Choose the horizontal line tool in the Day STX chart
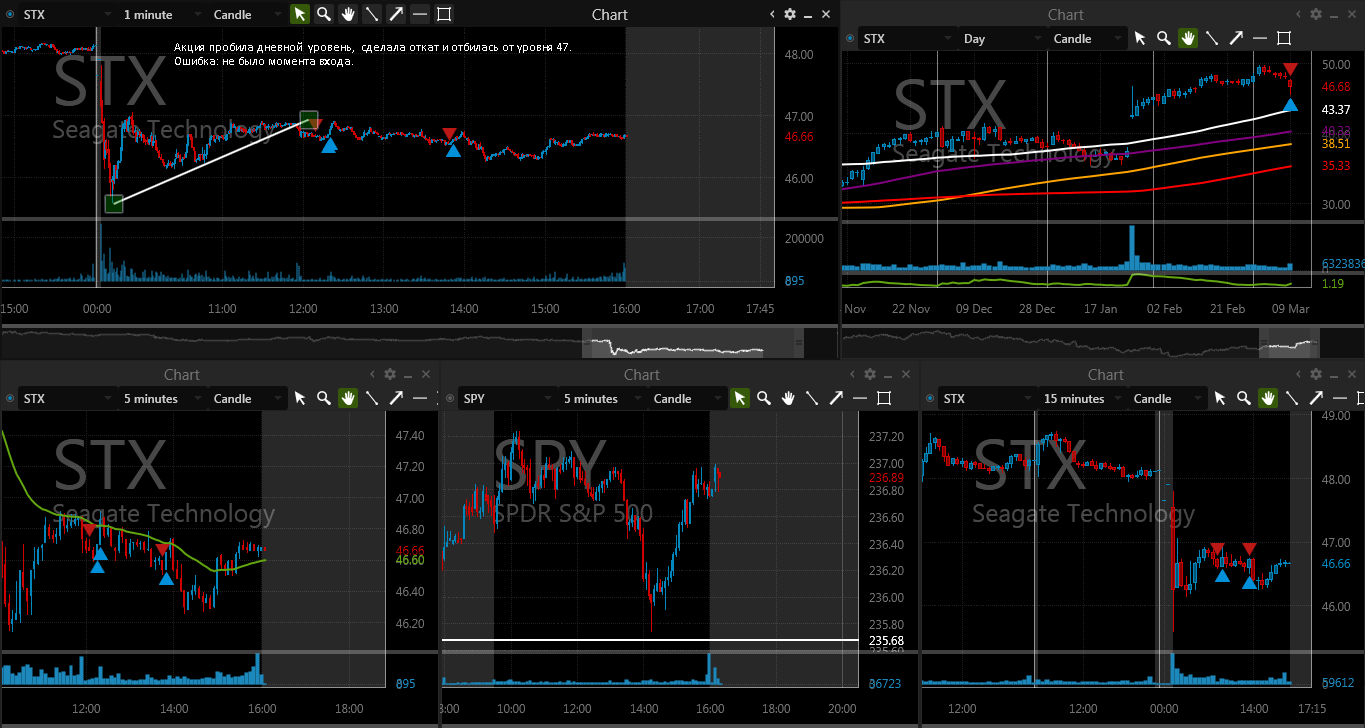This screenshot has height=728, width=1365. pyautogui.click(x=1260, y=38)
